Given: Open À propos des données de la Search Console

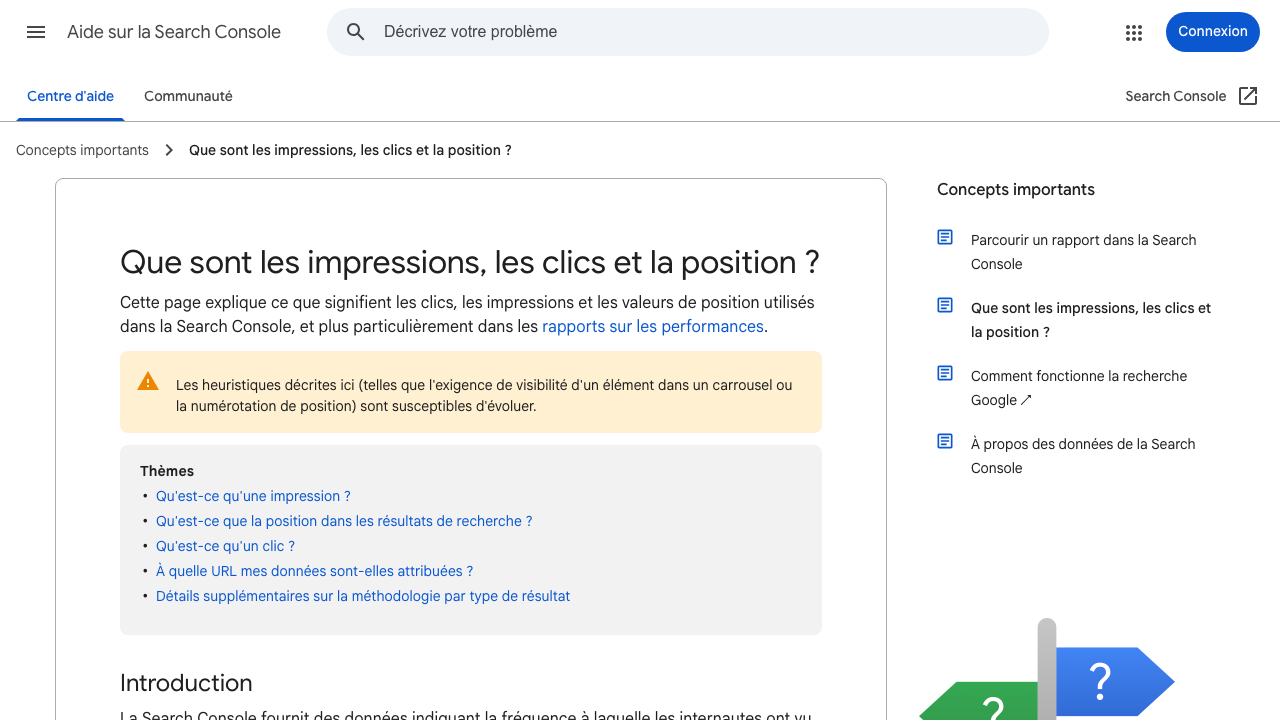Looking at the screenshot, I should [1083, 456].
